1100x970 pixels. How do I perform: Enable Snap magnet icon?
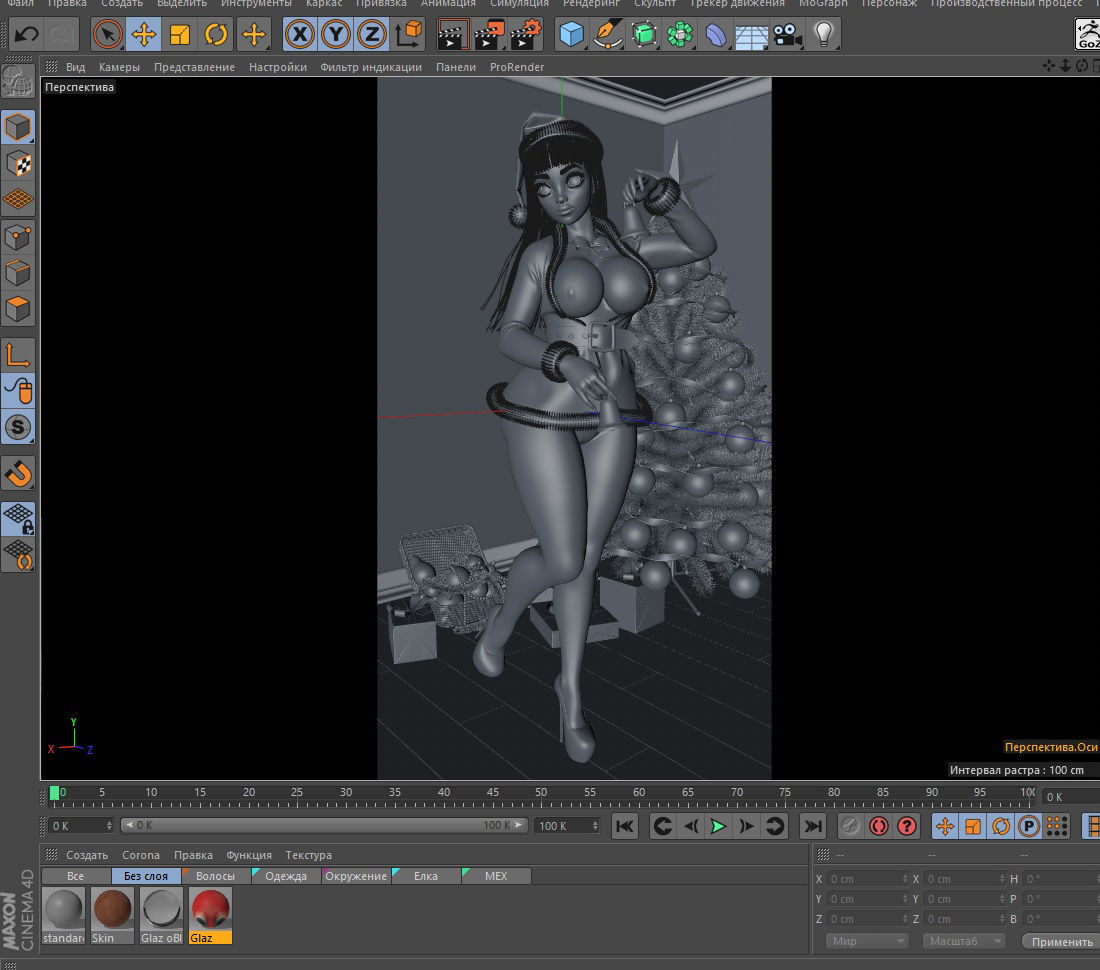[18, 473]
